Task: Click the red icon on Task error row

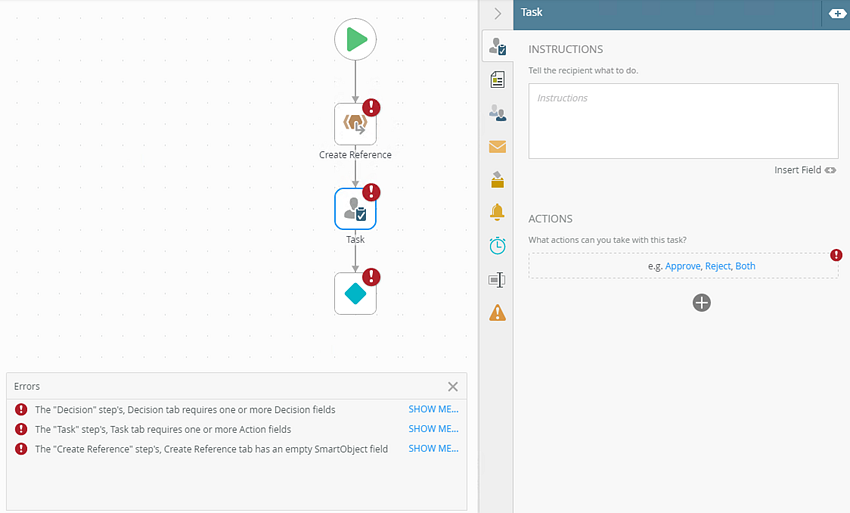Action: click(21, 429)
